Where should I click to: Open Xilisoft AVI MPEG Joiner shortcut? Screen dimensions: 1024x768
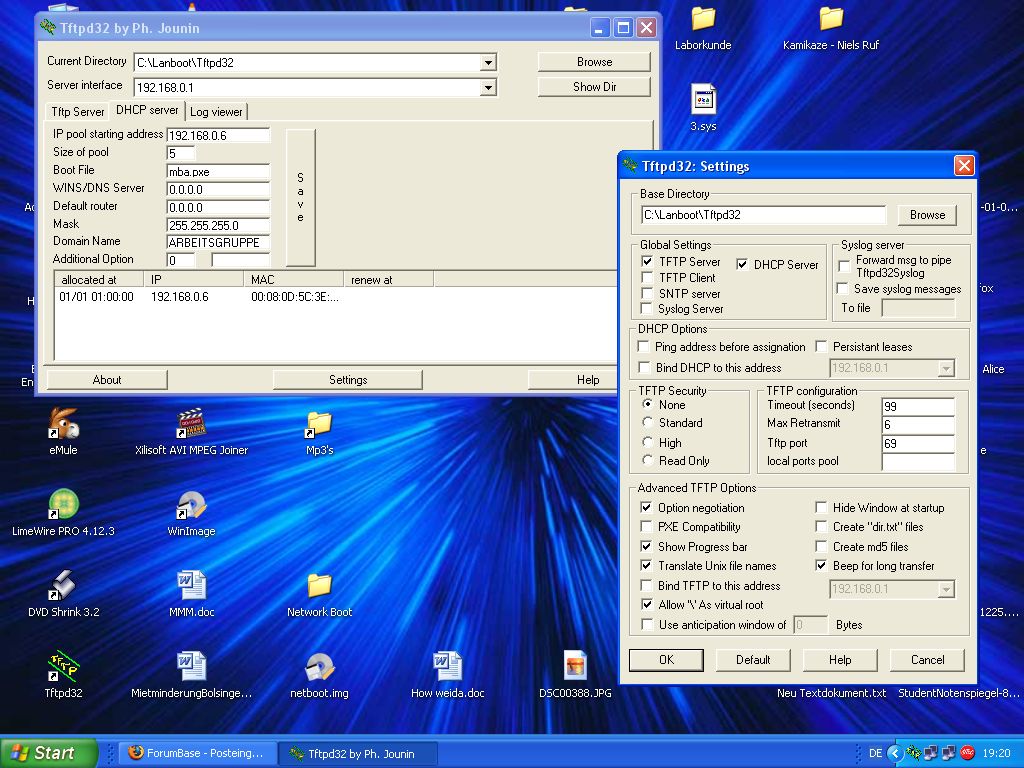point(191,424)
